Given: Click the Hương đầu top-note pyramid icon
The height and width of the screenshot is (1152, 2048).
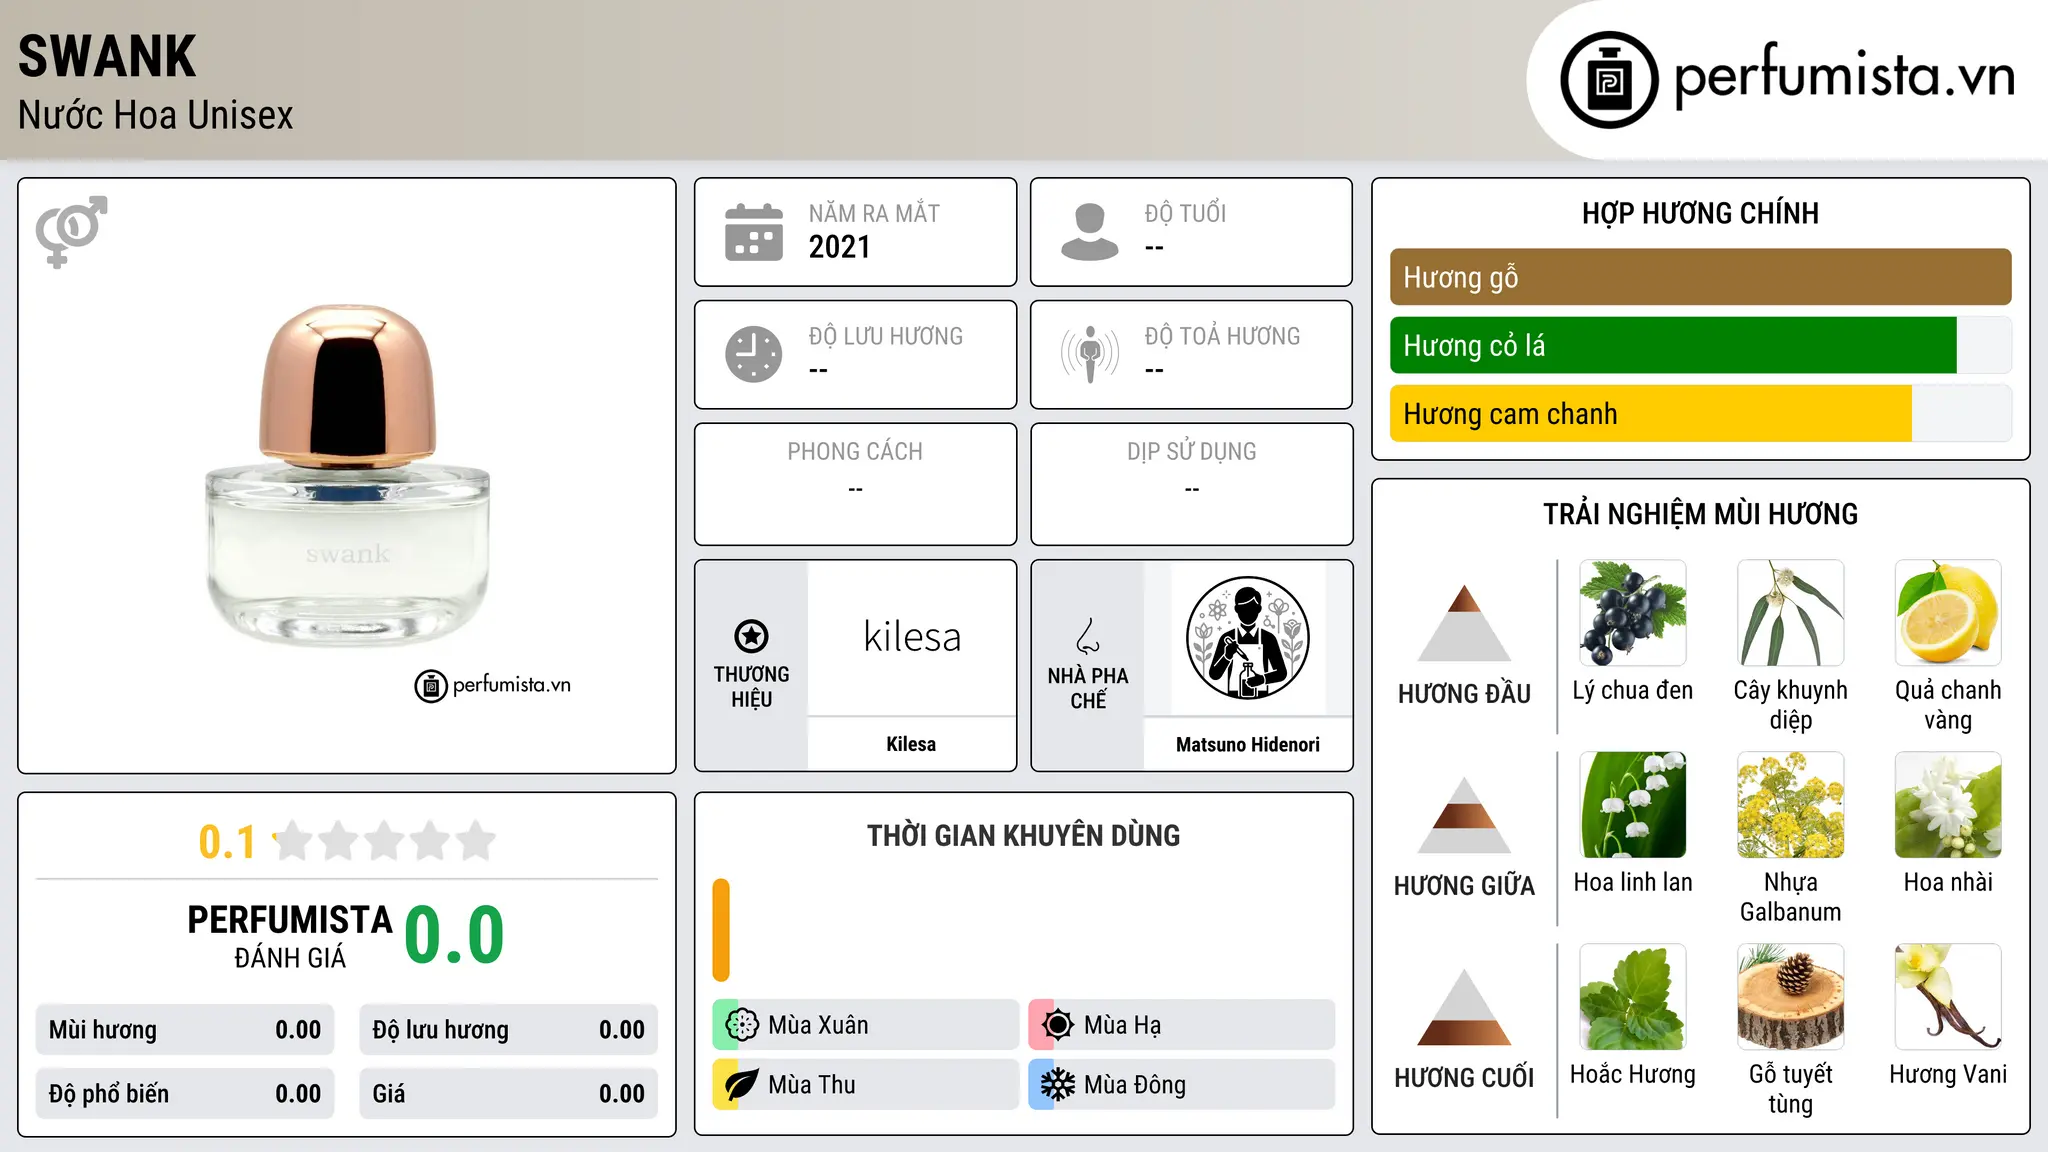Looking at the screenshot, I should point(1464,623).
